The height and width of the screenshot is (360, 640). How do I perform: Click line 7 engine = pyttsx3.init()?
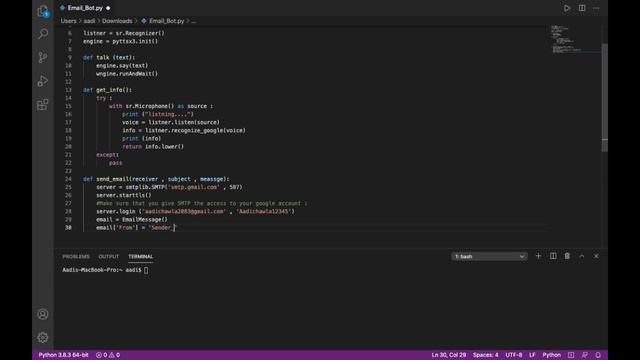[x=120, y=41]
